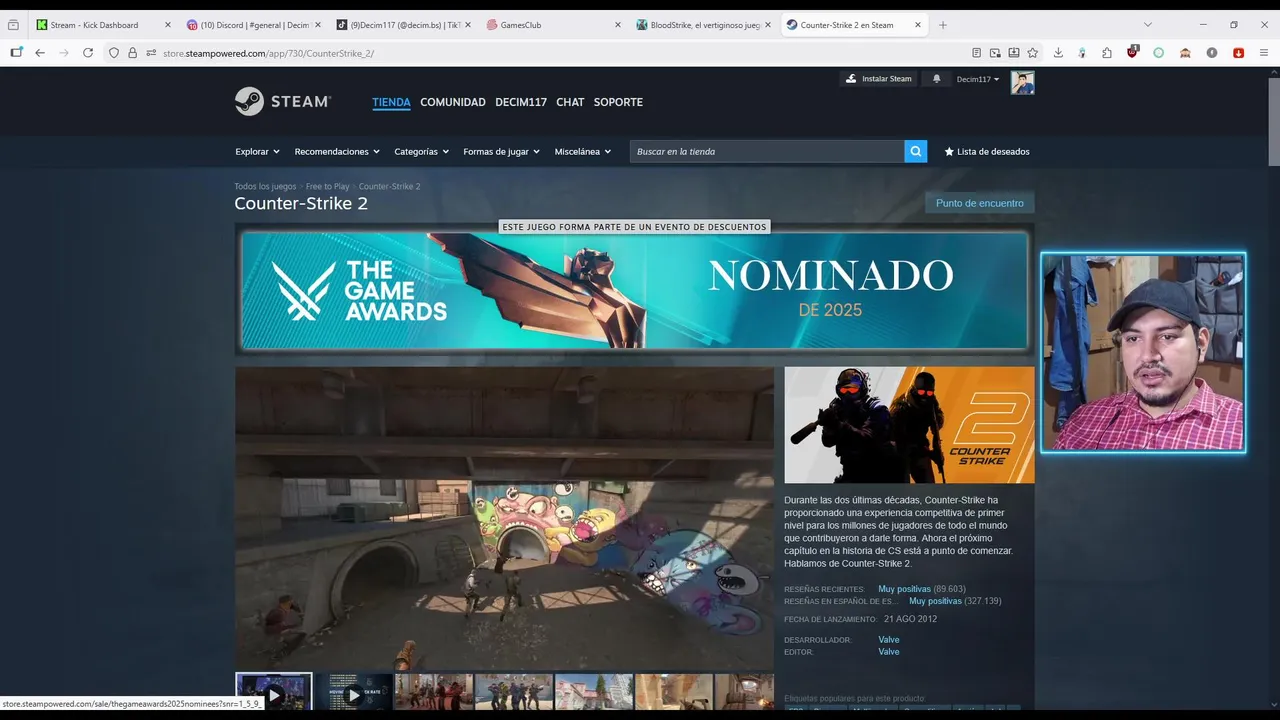Click the Punto de encuentro button
1280x720 pixels.
(979, 203)
